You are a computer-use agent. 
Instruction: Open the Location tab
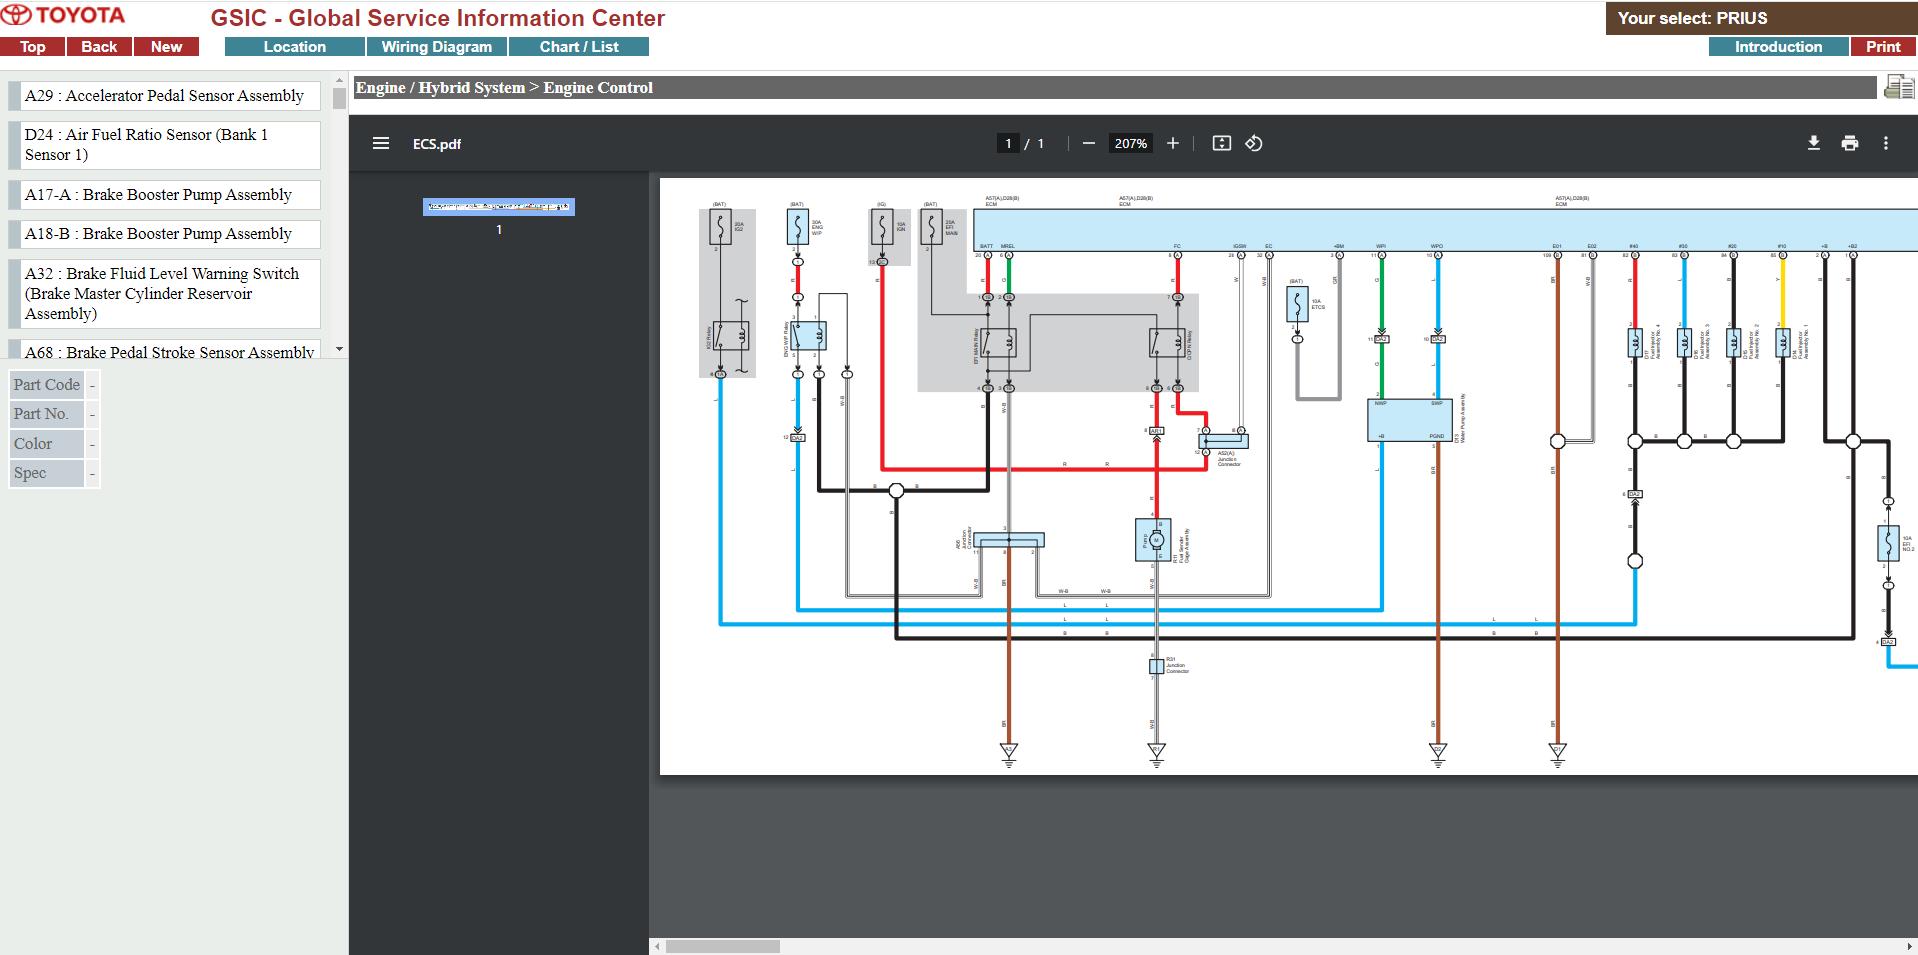[x=295, y=47]
